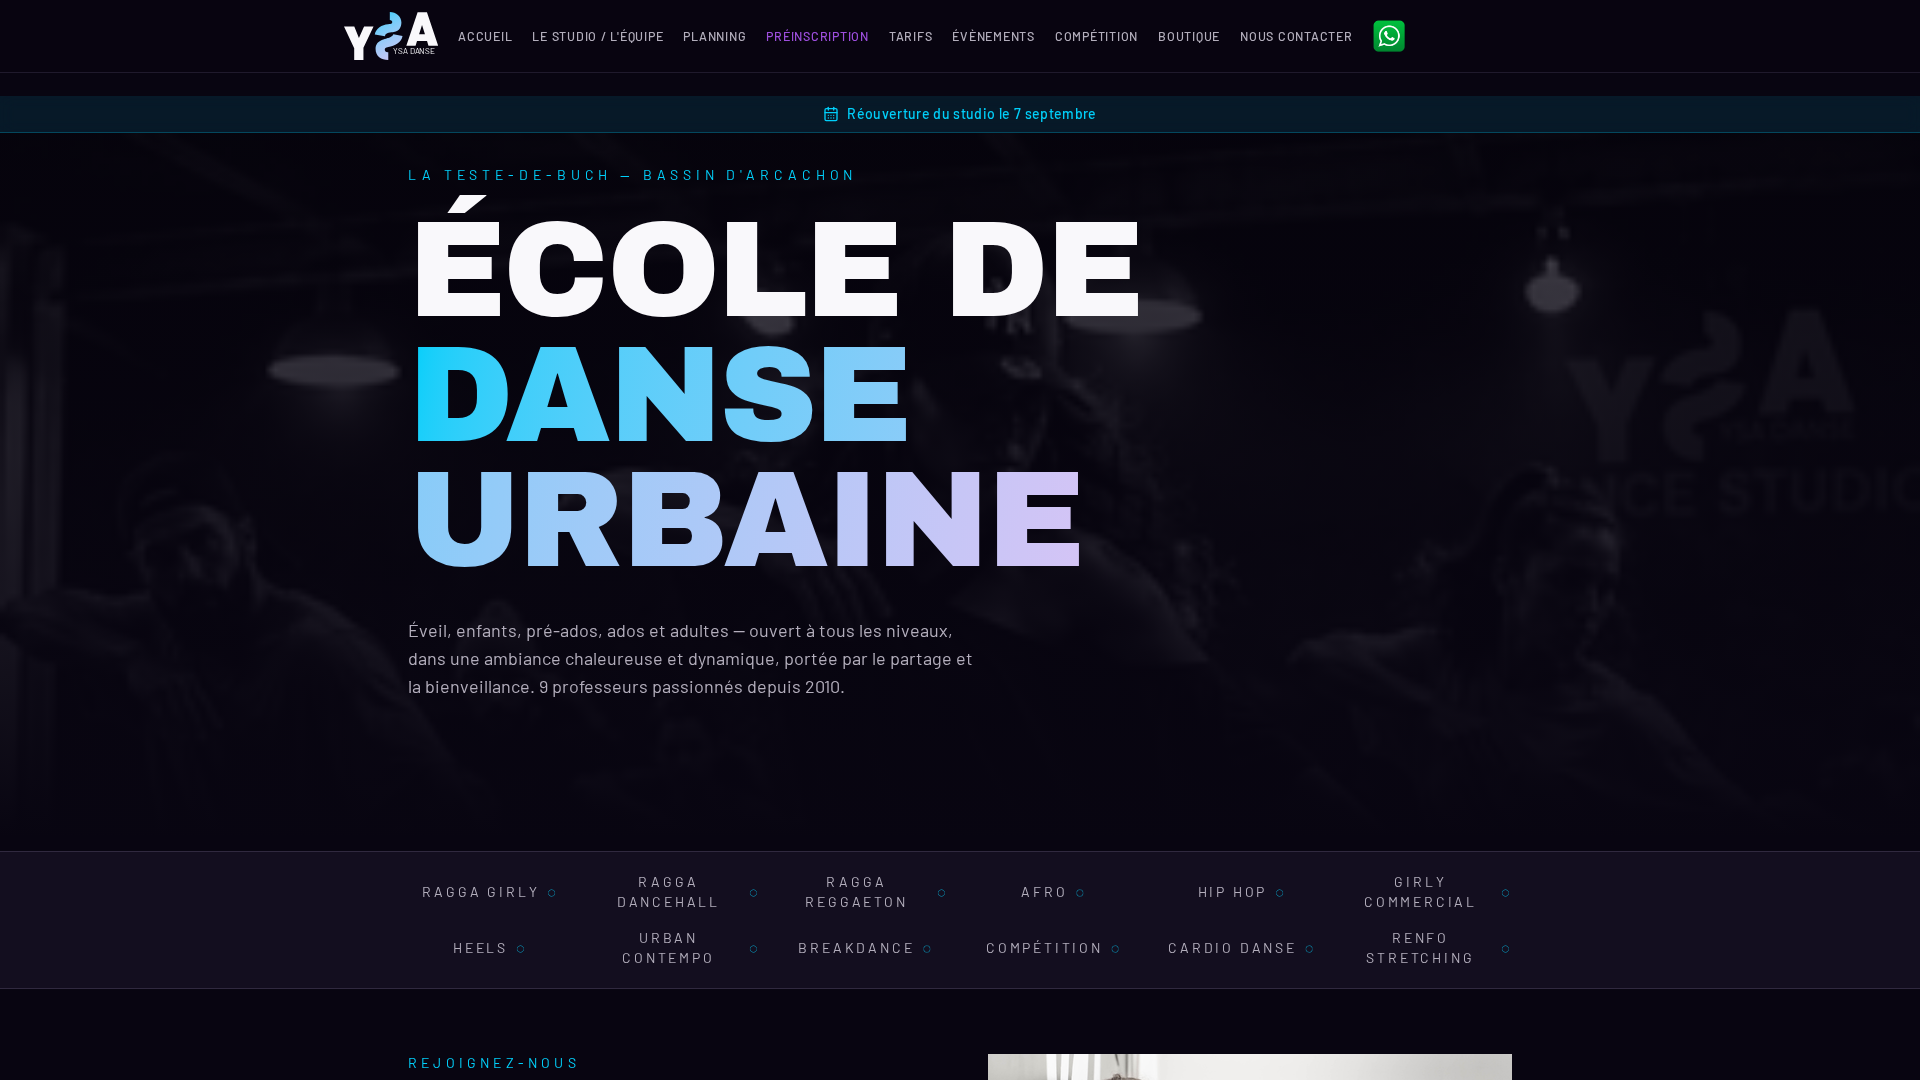
Task: Open Tarifs page
Action: click(910, 36)
